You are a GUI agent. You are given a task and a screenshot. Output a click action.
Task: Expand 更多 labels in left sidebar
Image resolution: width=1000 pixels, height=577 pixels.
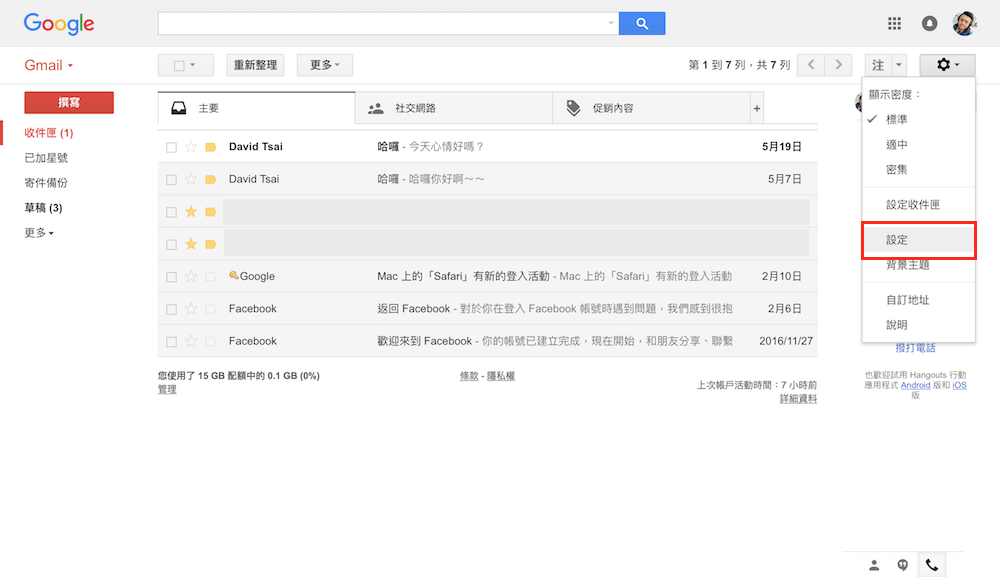point(39,233)
